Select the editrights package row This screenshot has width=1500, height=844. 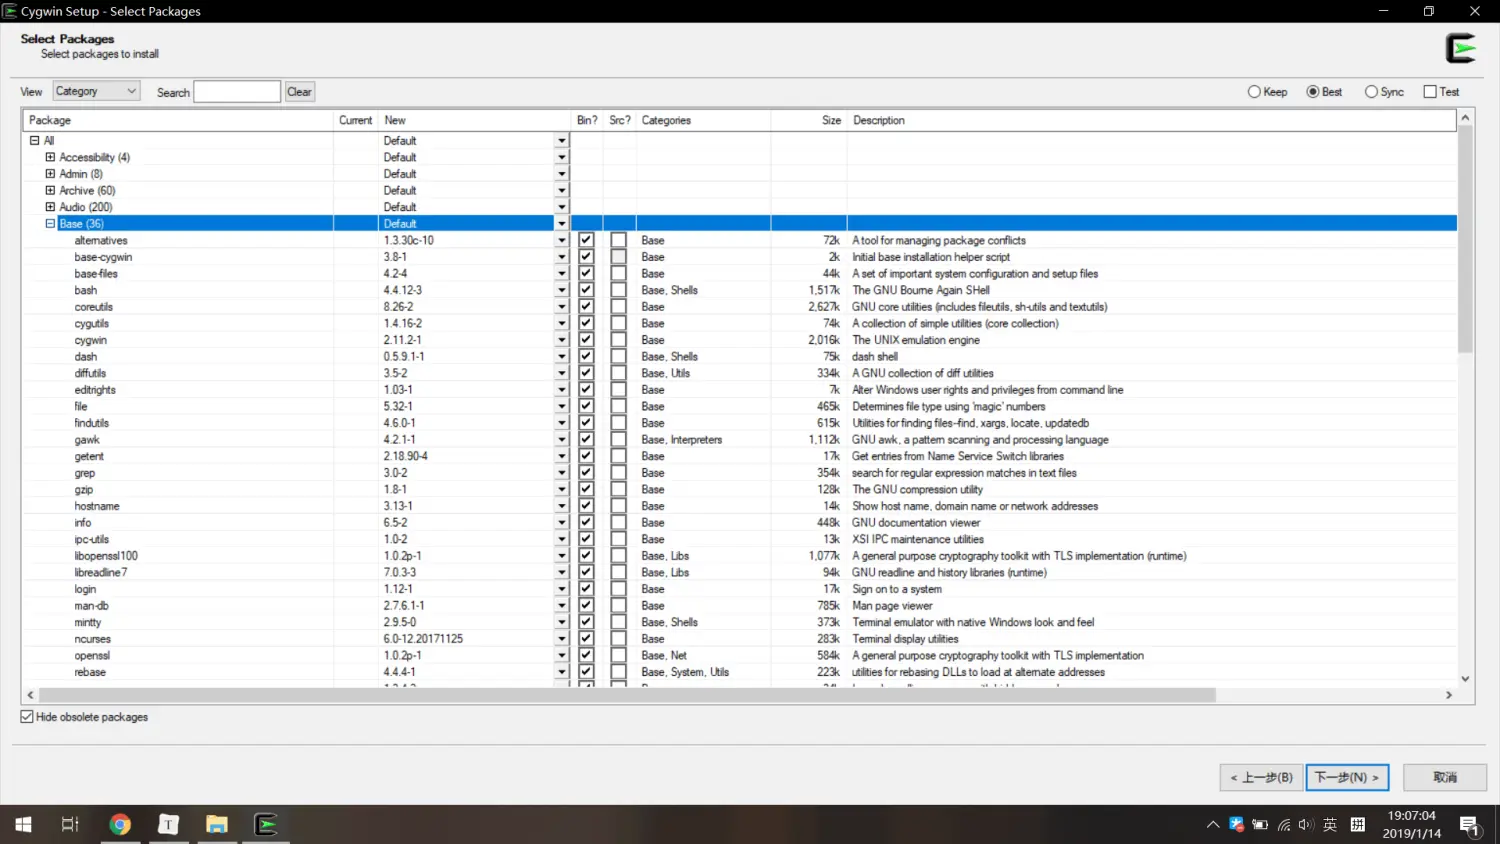740,390
